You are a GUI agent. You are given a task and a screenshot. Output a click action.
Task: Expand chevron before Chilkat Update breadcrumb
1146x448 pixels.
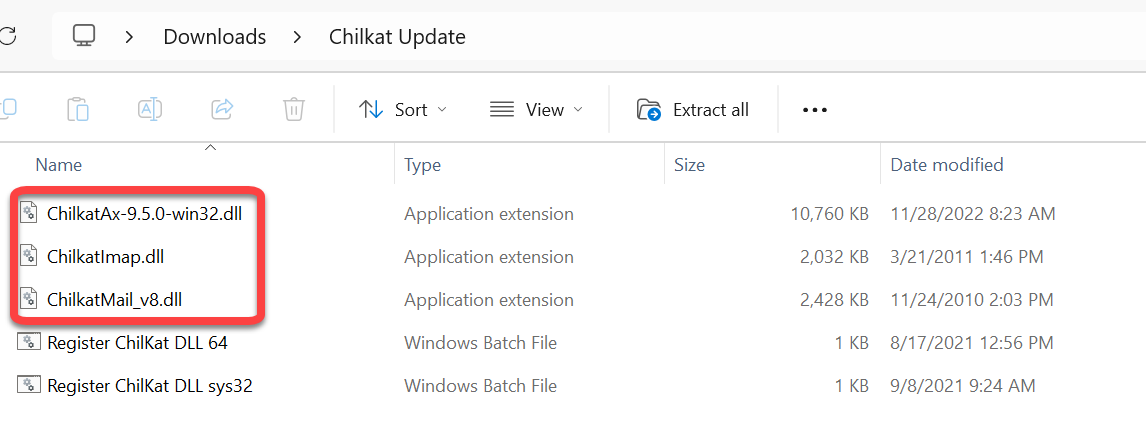[x=297, y=37]
